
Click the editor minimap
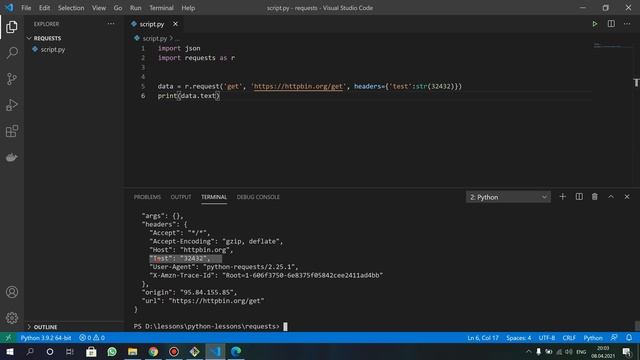[x=612, y=45]
